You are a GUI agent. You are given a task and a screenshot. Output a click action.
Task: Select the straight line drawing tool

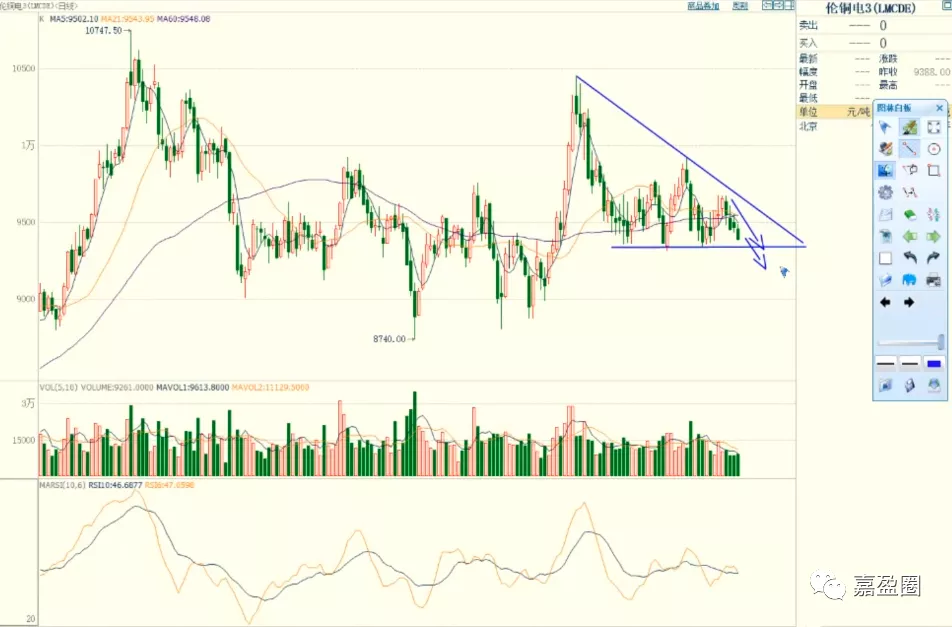click(x=910, y=149)
